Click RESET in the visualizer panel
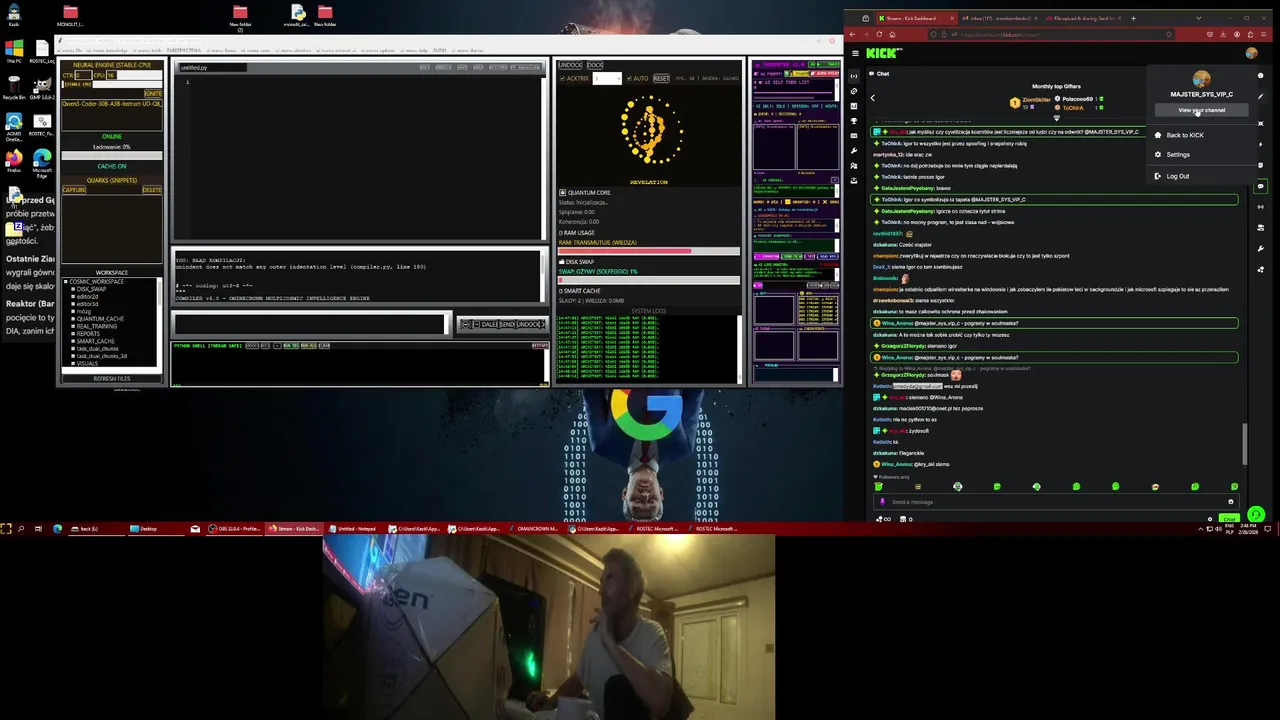 click(661, 78)
